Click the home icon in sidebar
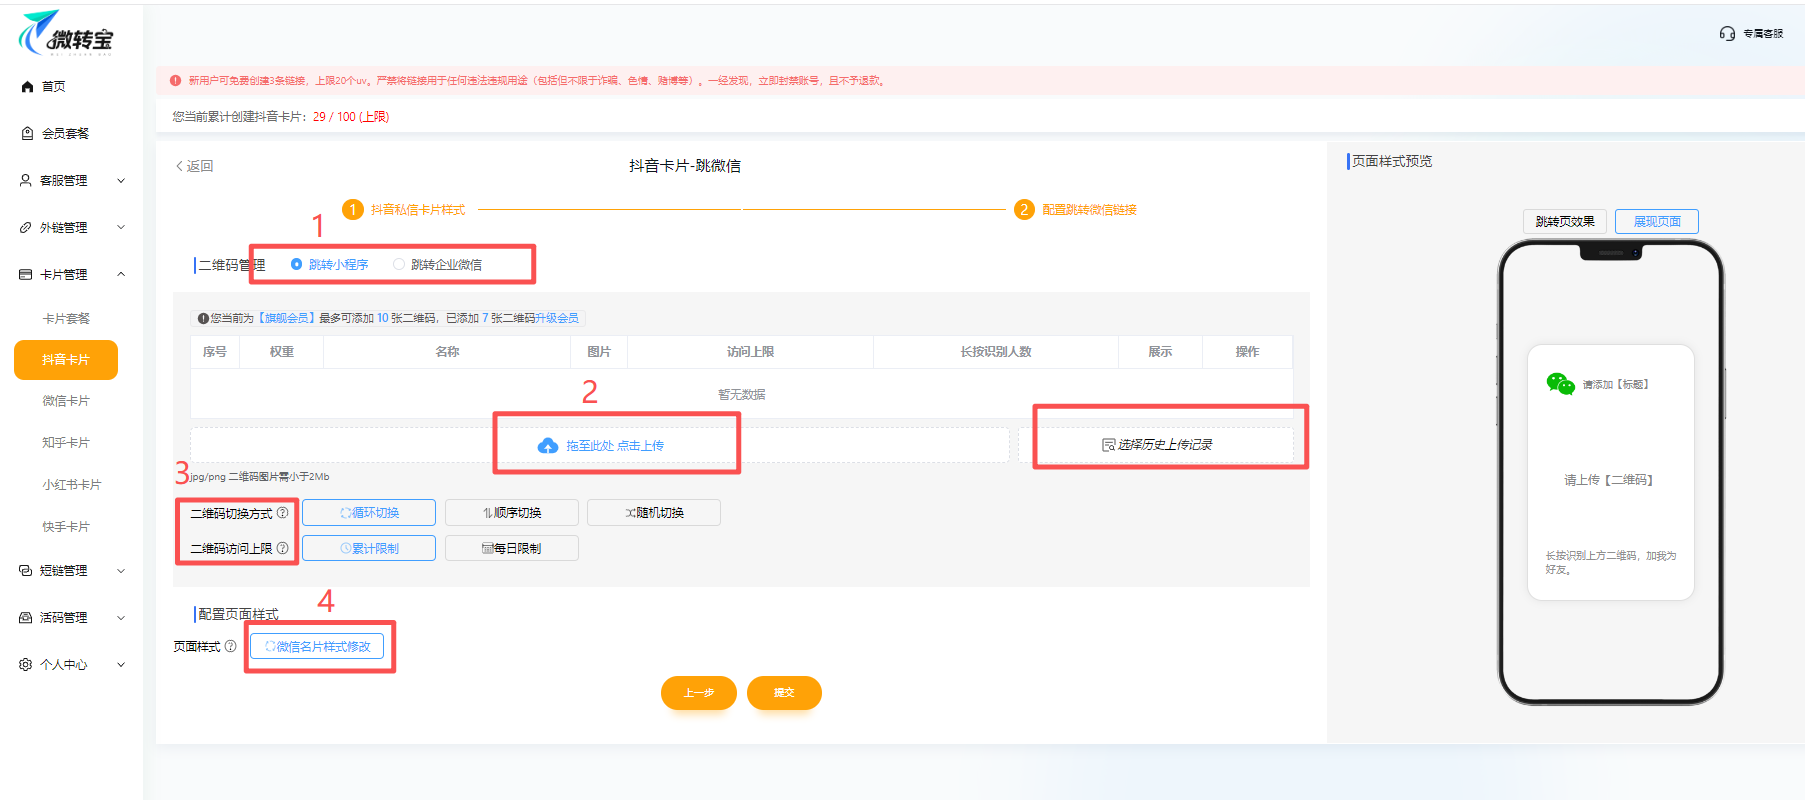Image resolution: width=1805 pixels, height=800 pixels. click(x=27, y=87)
